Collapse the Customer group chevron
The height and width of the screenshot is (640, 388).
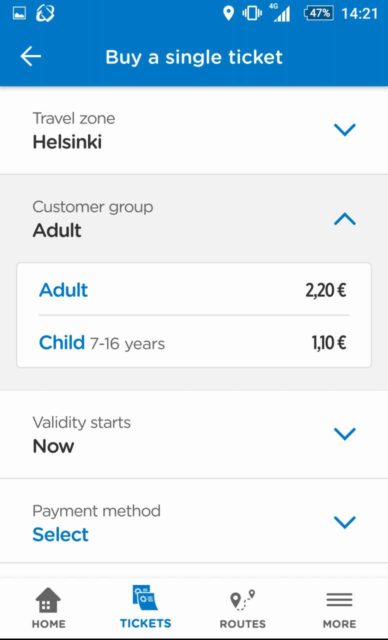(x=345, y=219)
